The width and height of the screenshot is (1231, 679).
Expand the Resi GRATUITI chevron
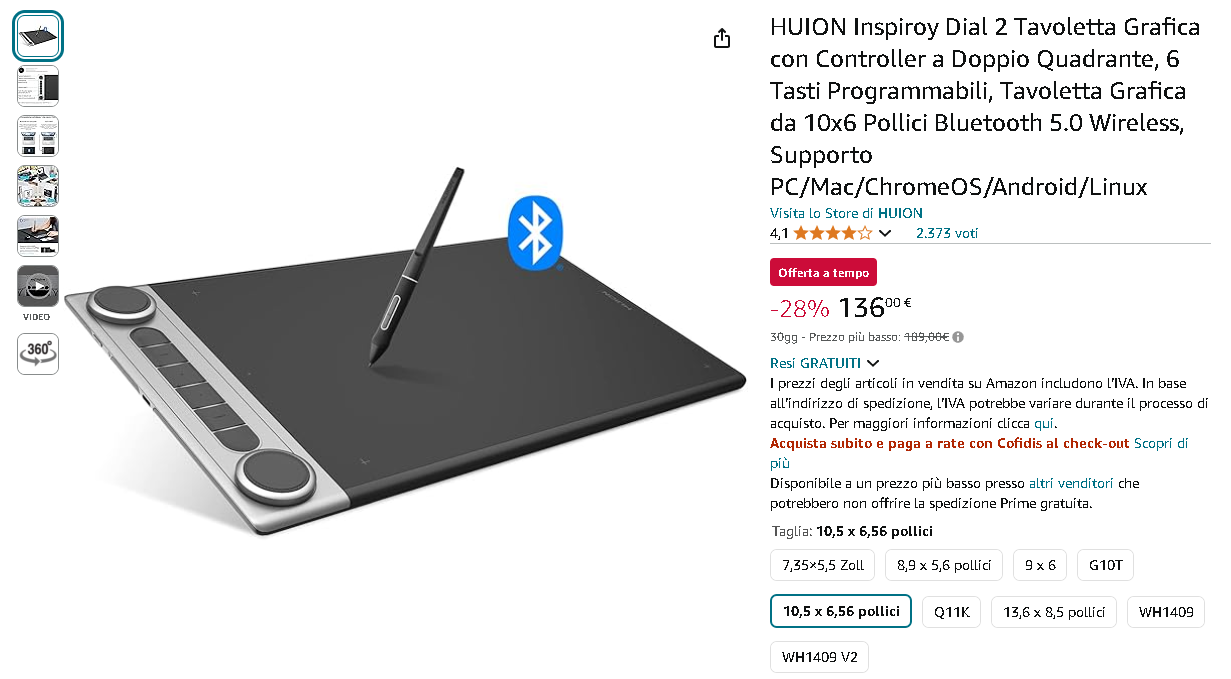873,363
